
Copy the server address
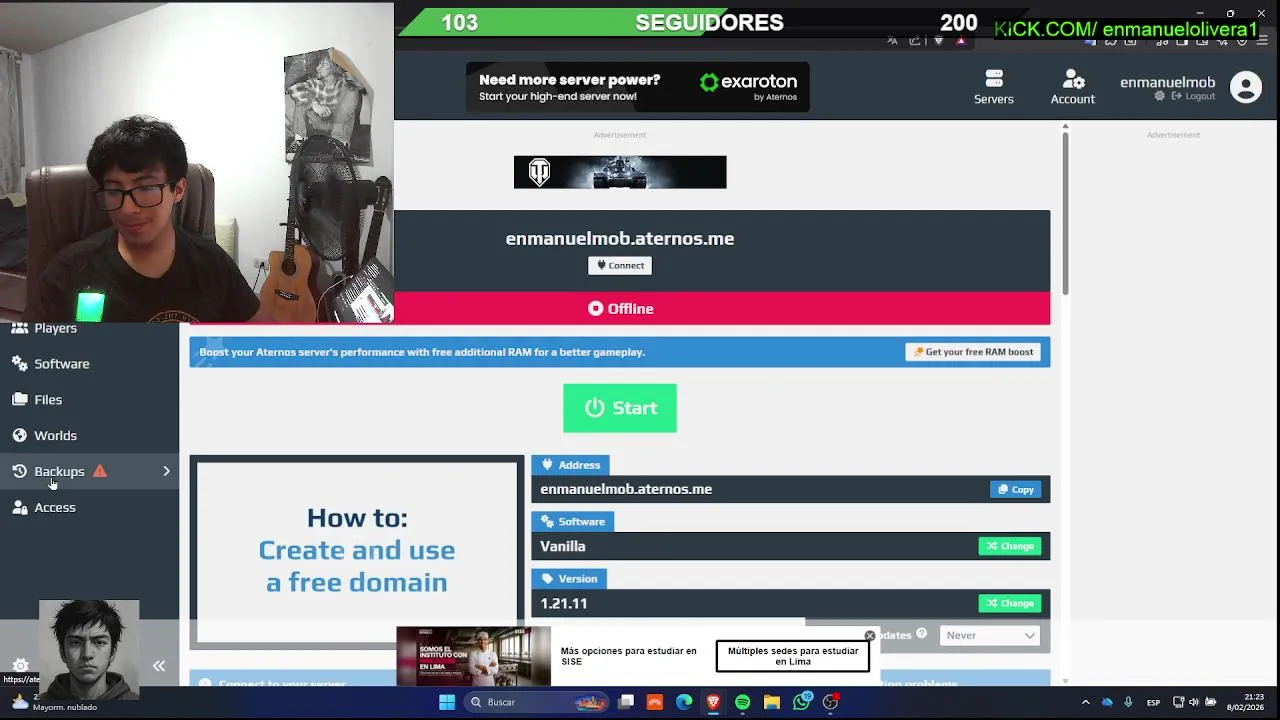pos(1016,489)
